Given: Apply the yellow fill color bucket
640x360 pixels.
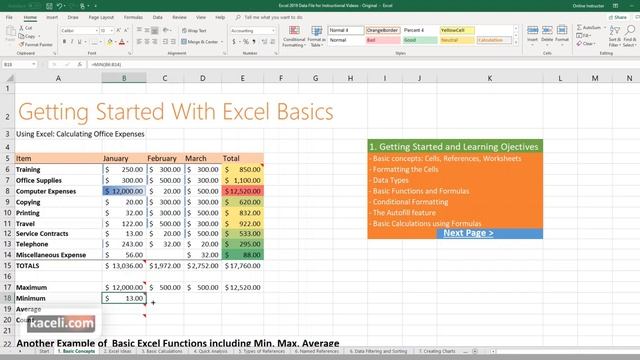Looking at the screenshot, I should (x=109, y=42).
